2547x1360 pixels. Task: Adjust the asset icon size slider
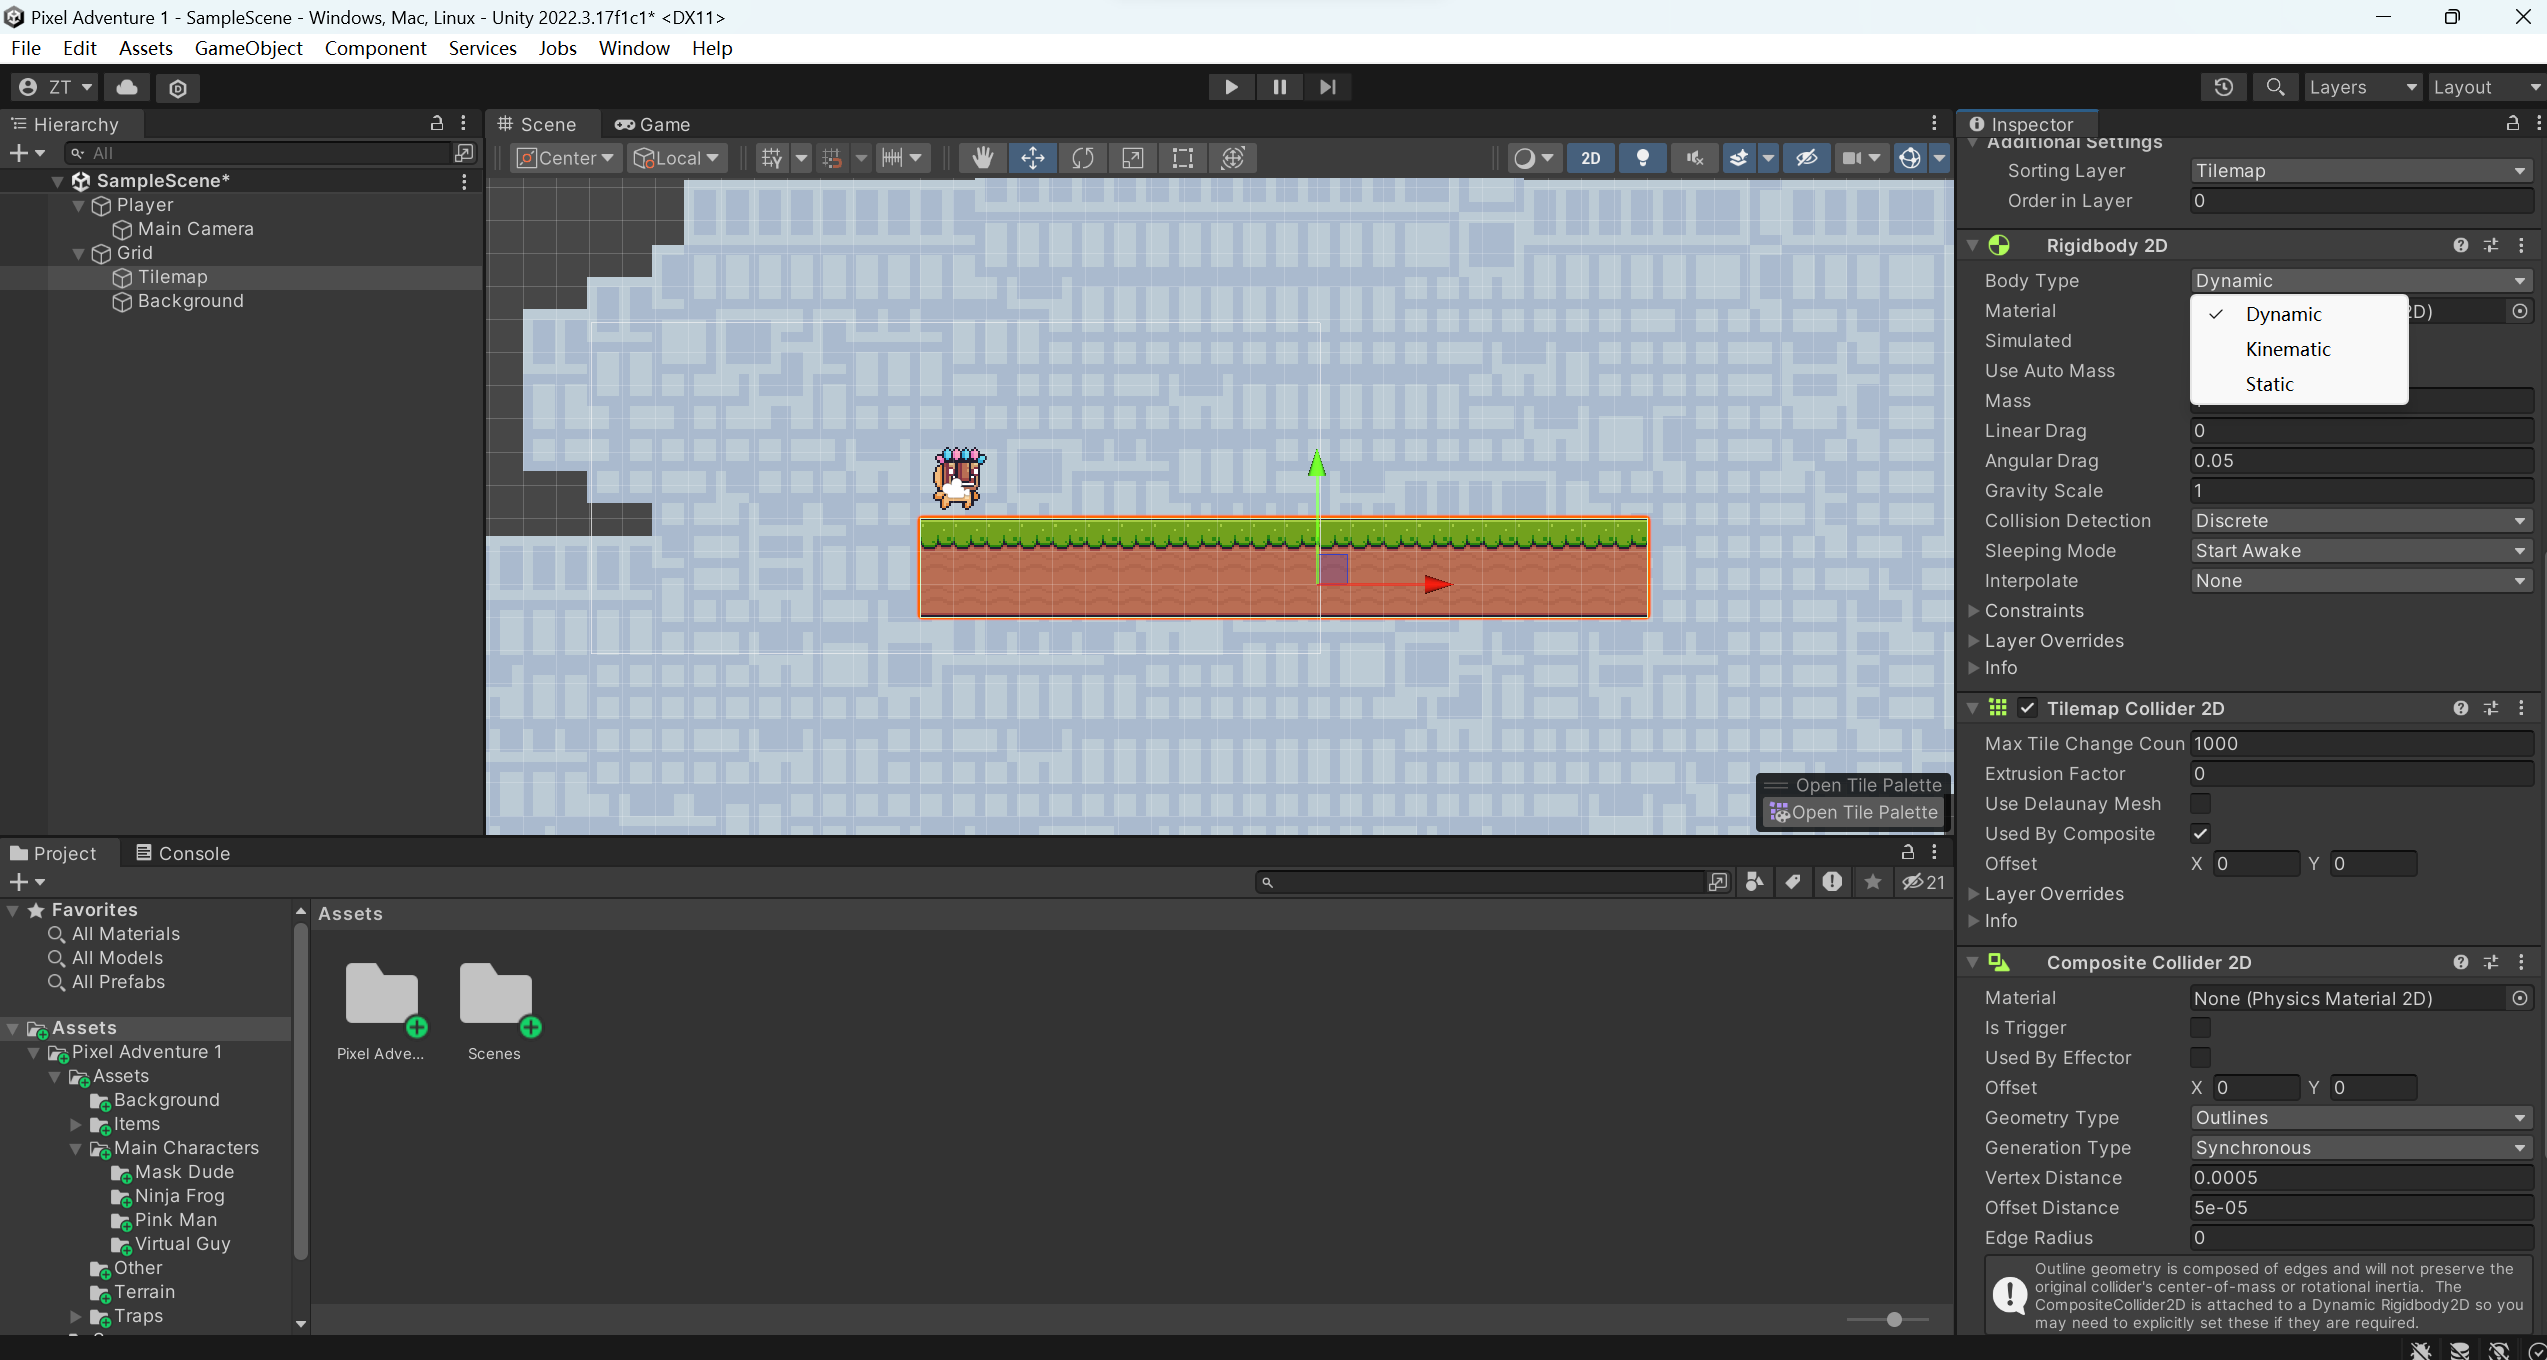tap(1893, 1319)
